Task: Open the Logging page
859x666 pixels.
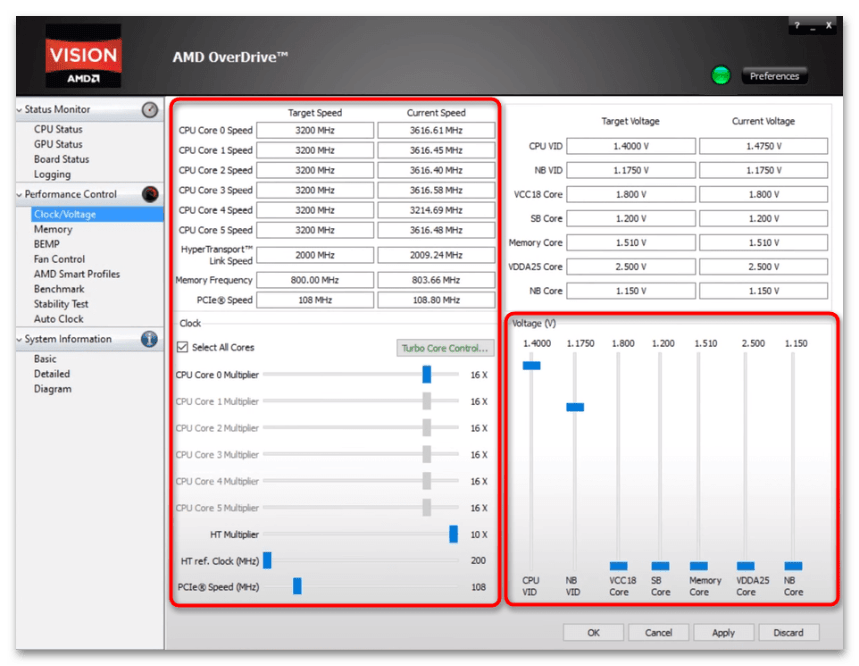Action: (x=53, y=174)
